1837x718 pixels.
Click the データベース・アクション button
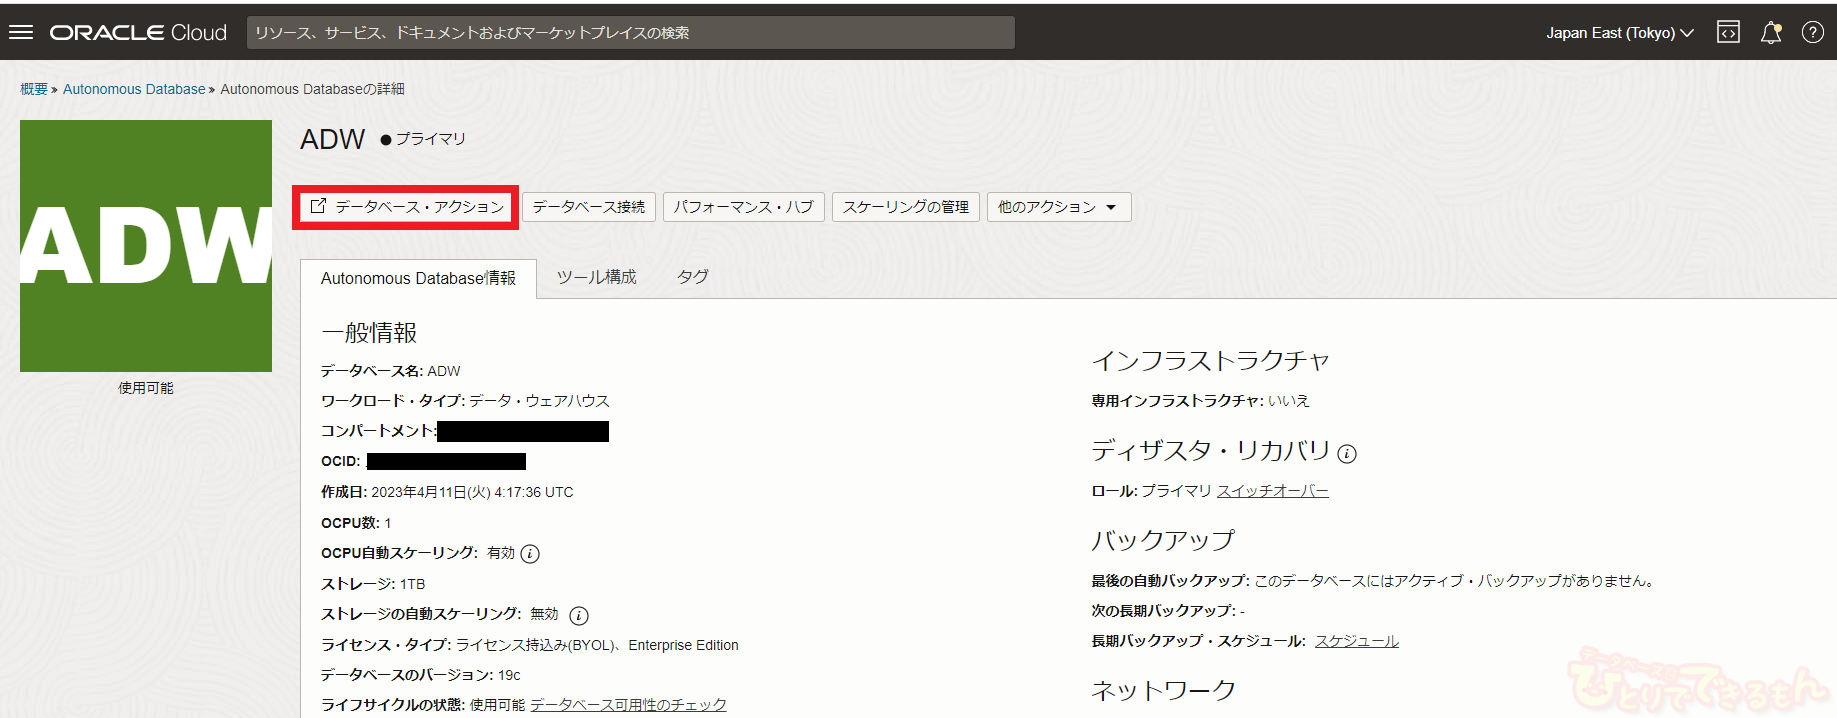(406, 207)
